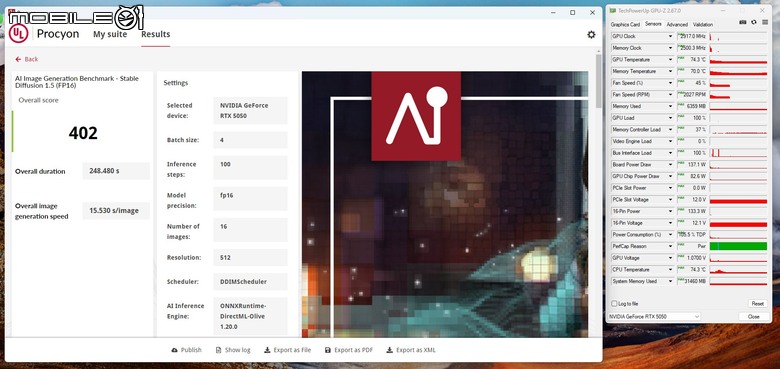Open Memory Temperature sensor dropdown
The height and width of the screenshot is (369, 780).
click(671, 72)
